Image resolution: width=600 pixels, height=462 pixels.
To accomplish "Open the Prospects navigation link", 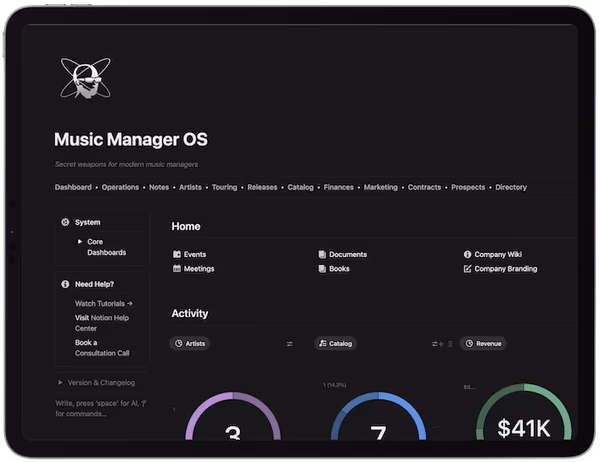I will coord(468,187).
